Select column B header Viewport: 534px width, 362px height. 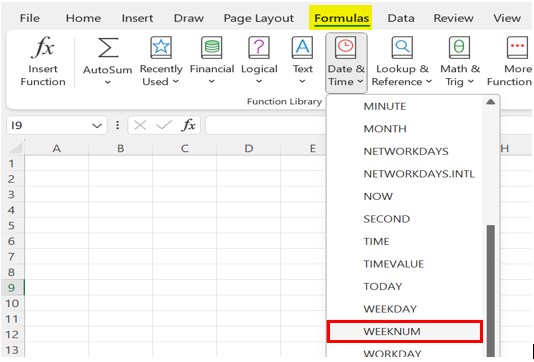[120, 148]
